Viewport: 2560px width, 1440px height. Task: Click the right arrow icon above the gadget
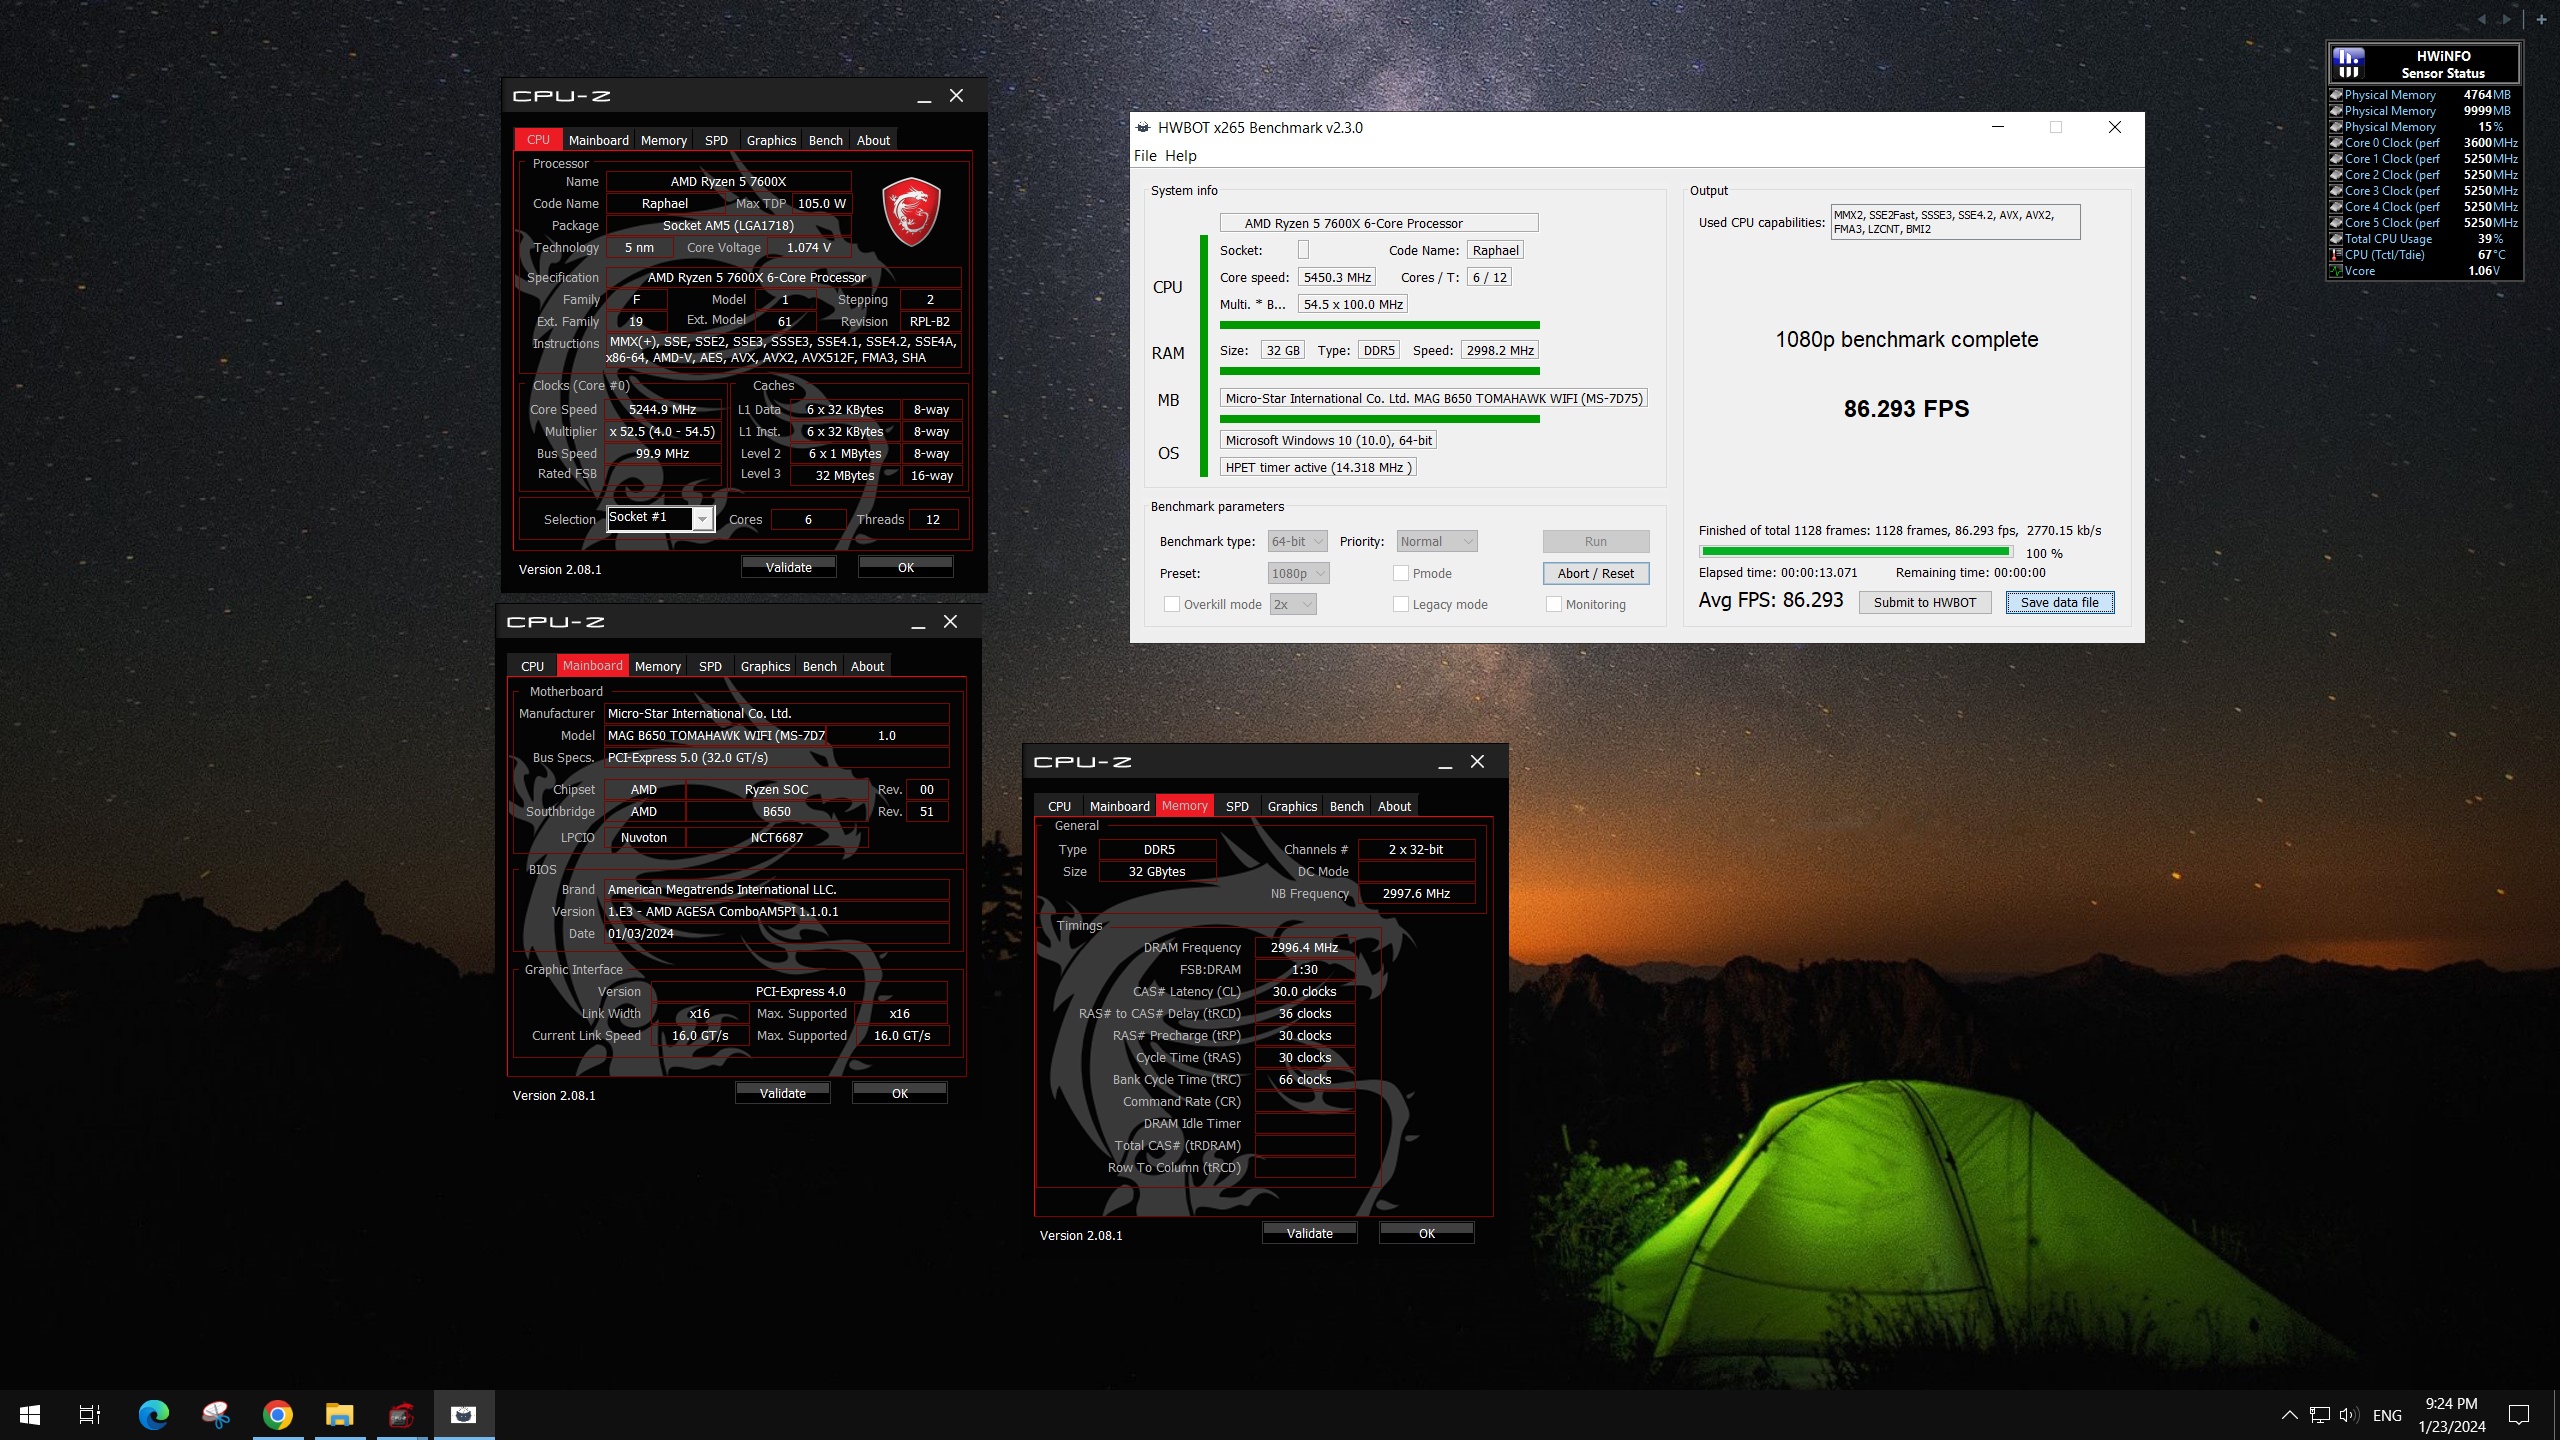click(2505, 19)
